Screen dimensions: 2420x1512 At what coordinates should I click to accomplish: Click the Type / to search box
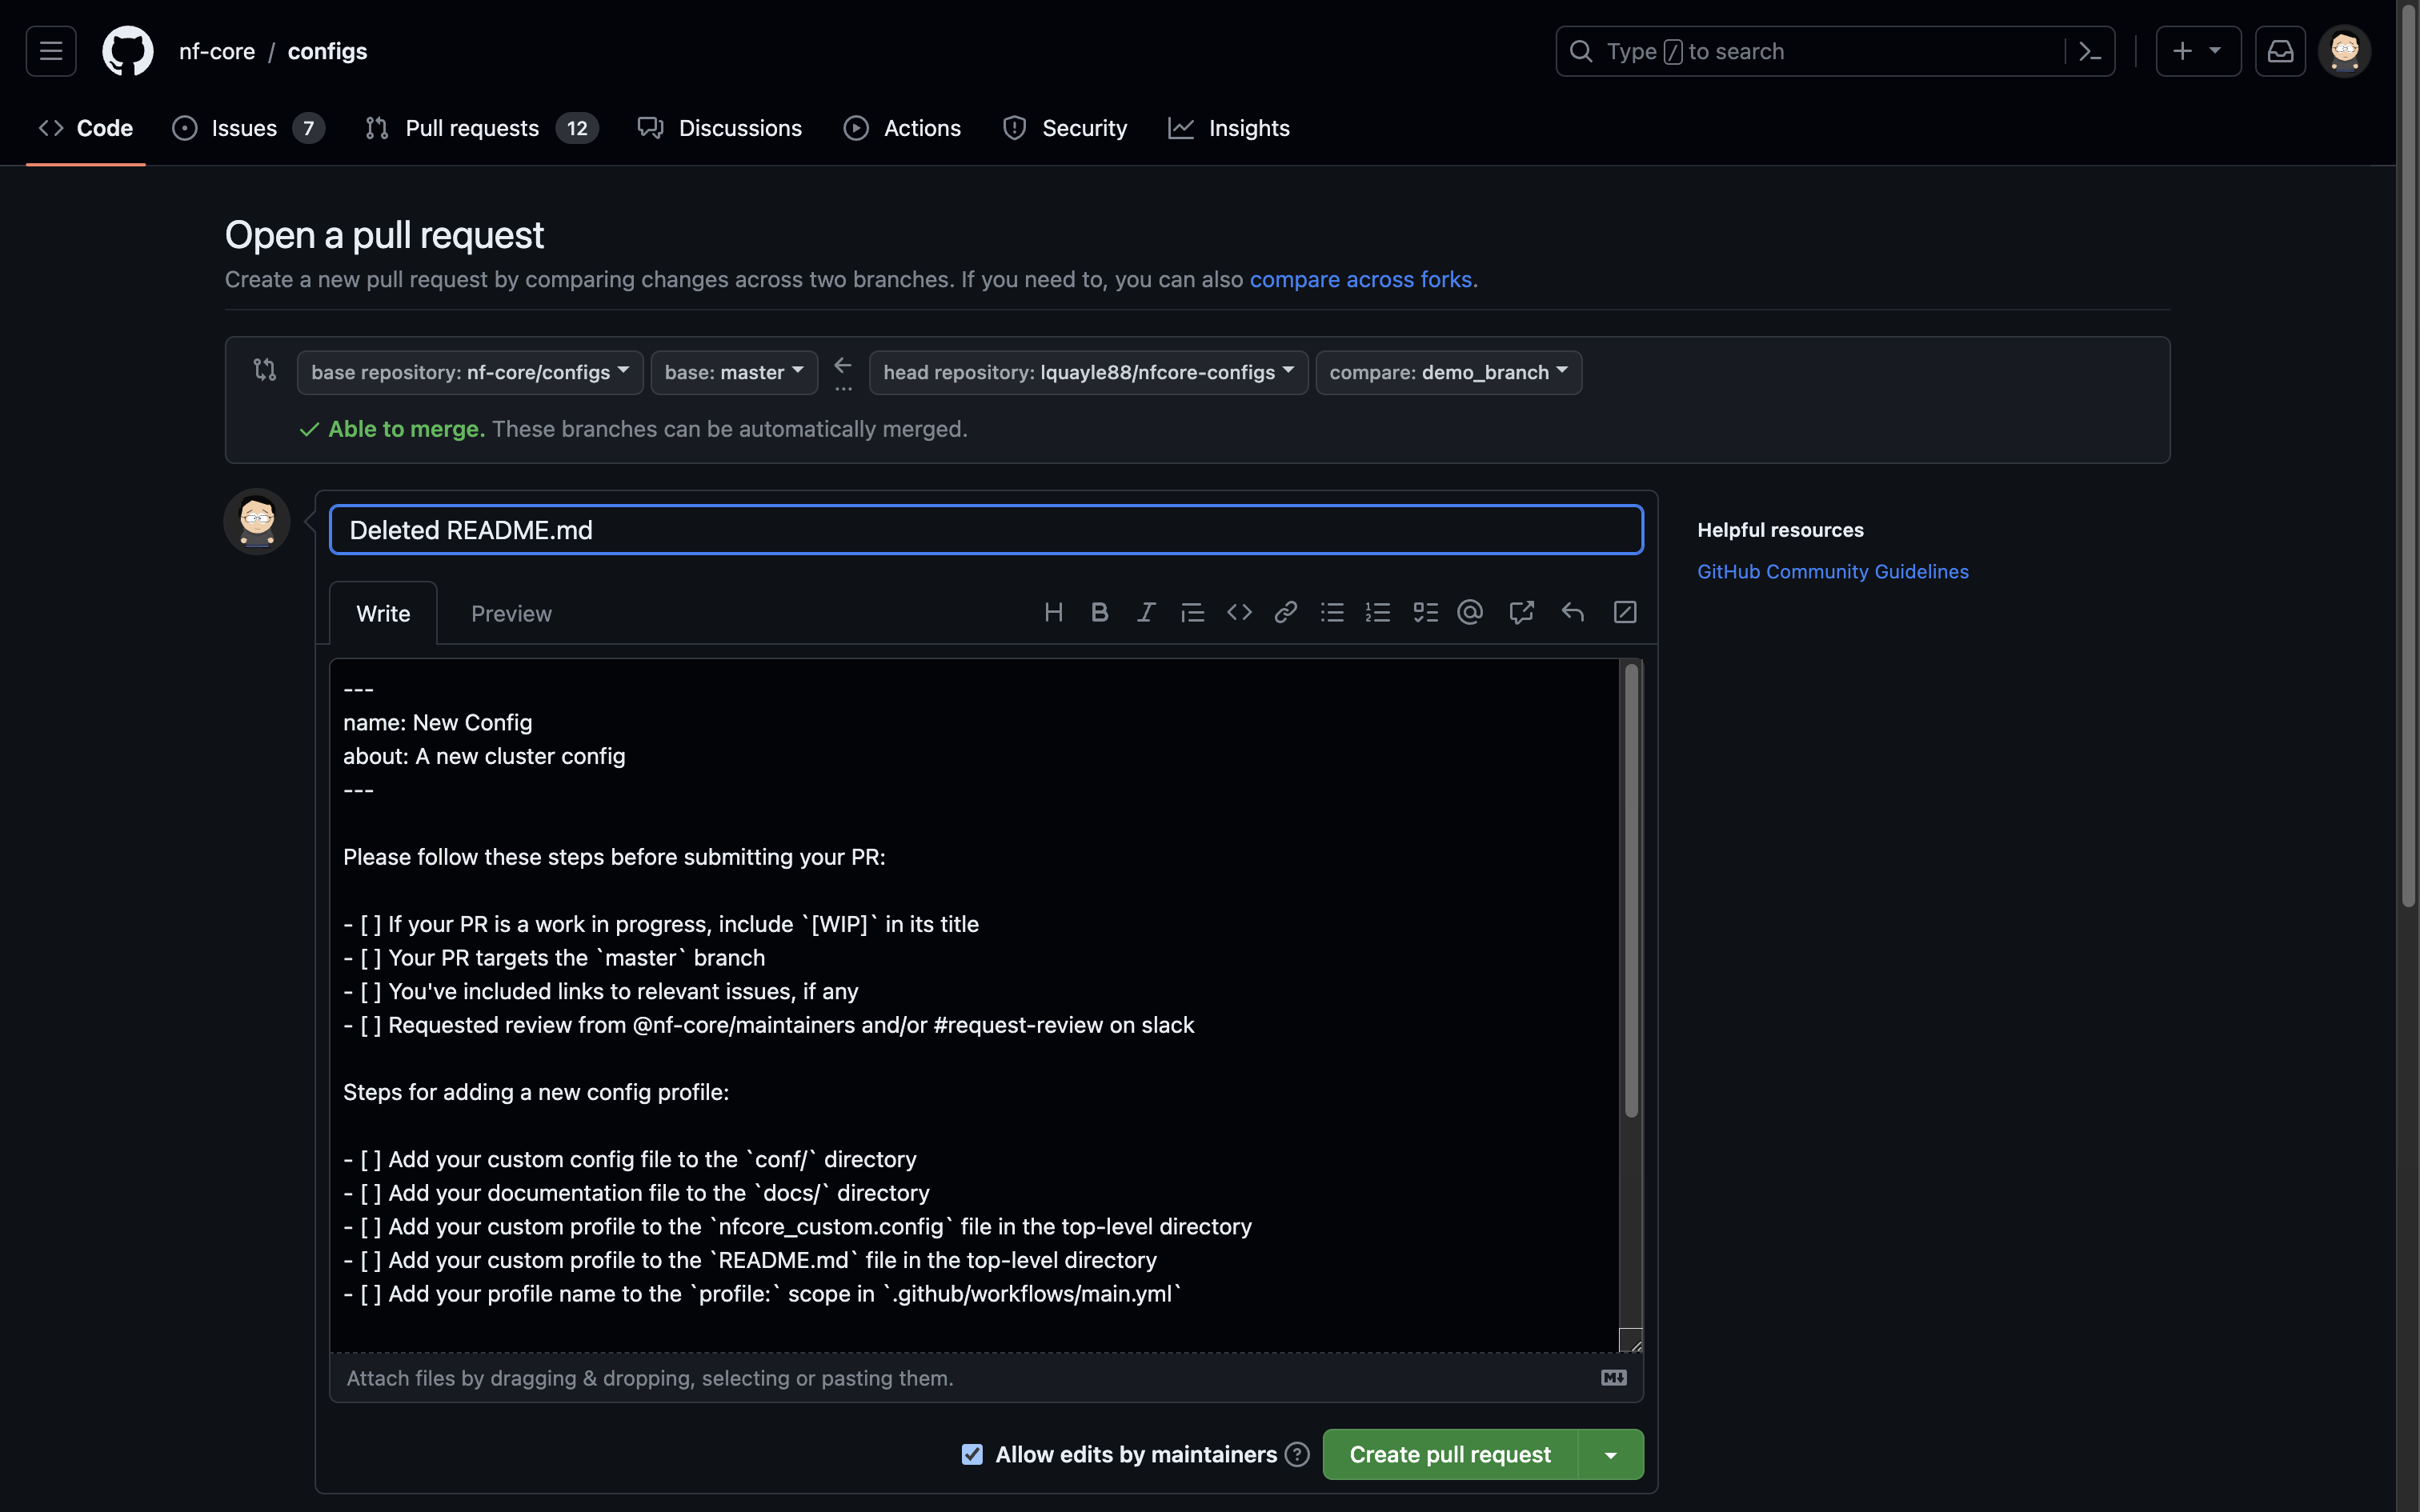click(x=1835, y=51)
